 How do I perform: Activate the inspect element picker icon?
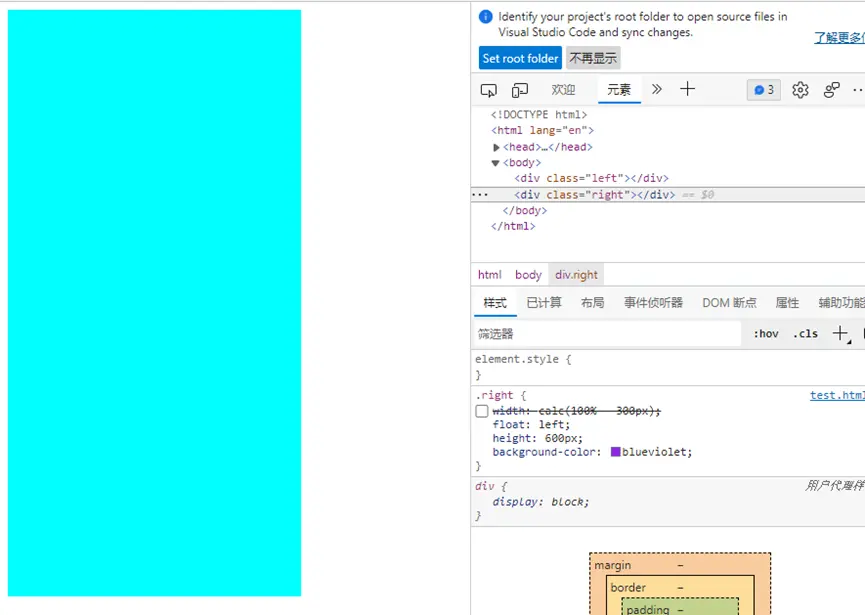[488, 90]
